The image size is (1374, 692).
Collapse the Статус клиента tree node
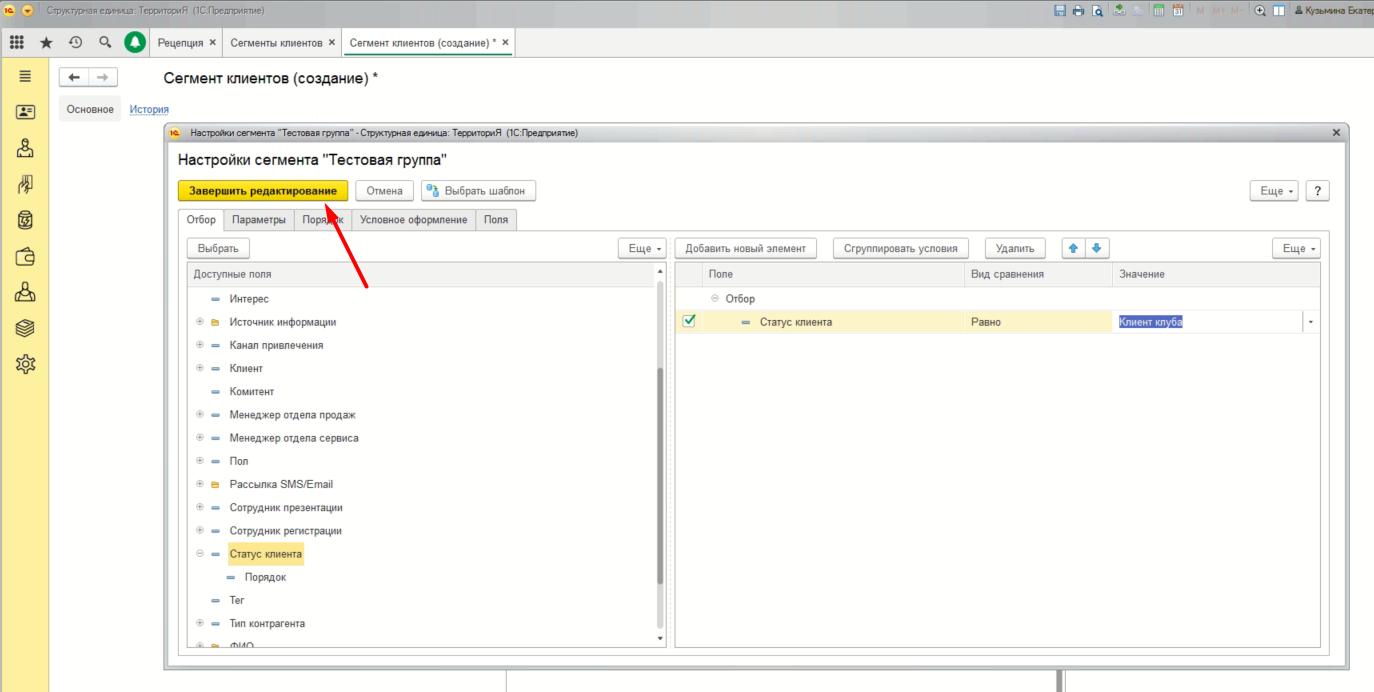[x=200, y=554]
